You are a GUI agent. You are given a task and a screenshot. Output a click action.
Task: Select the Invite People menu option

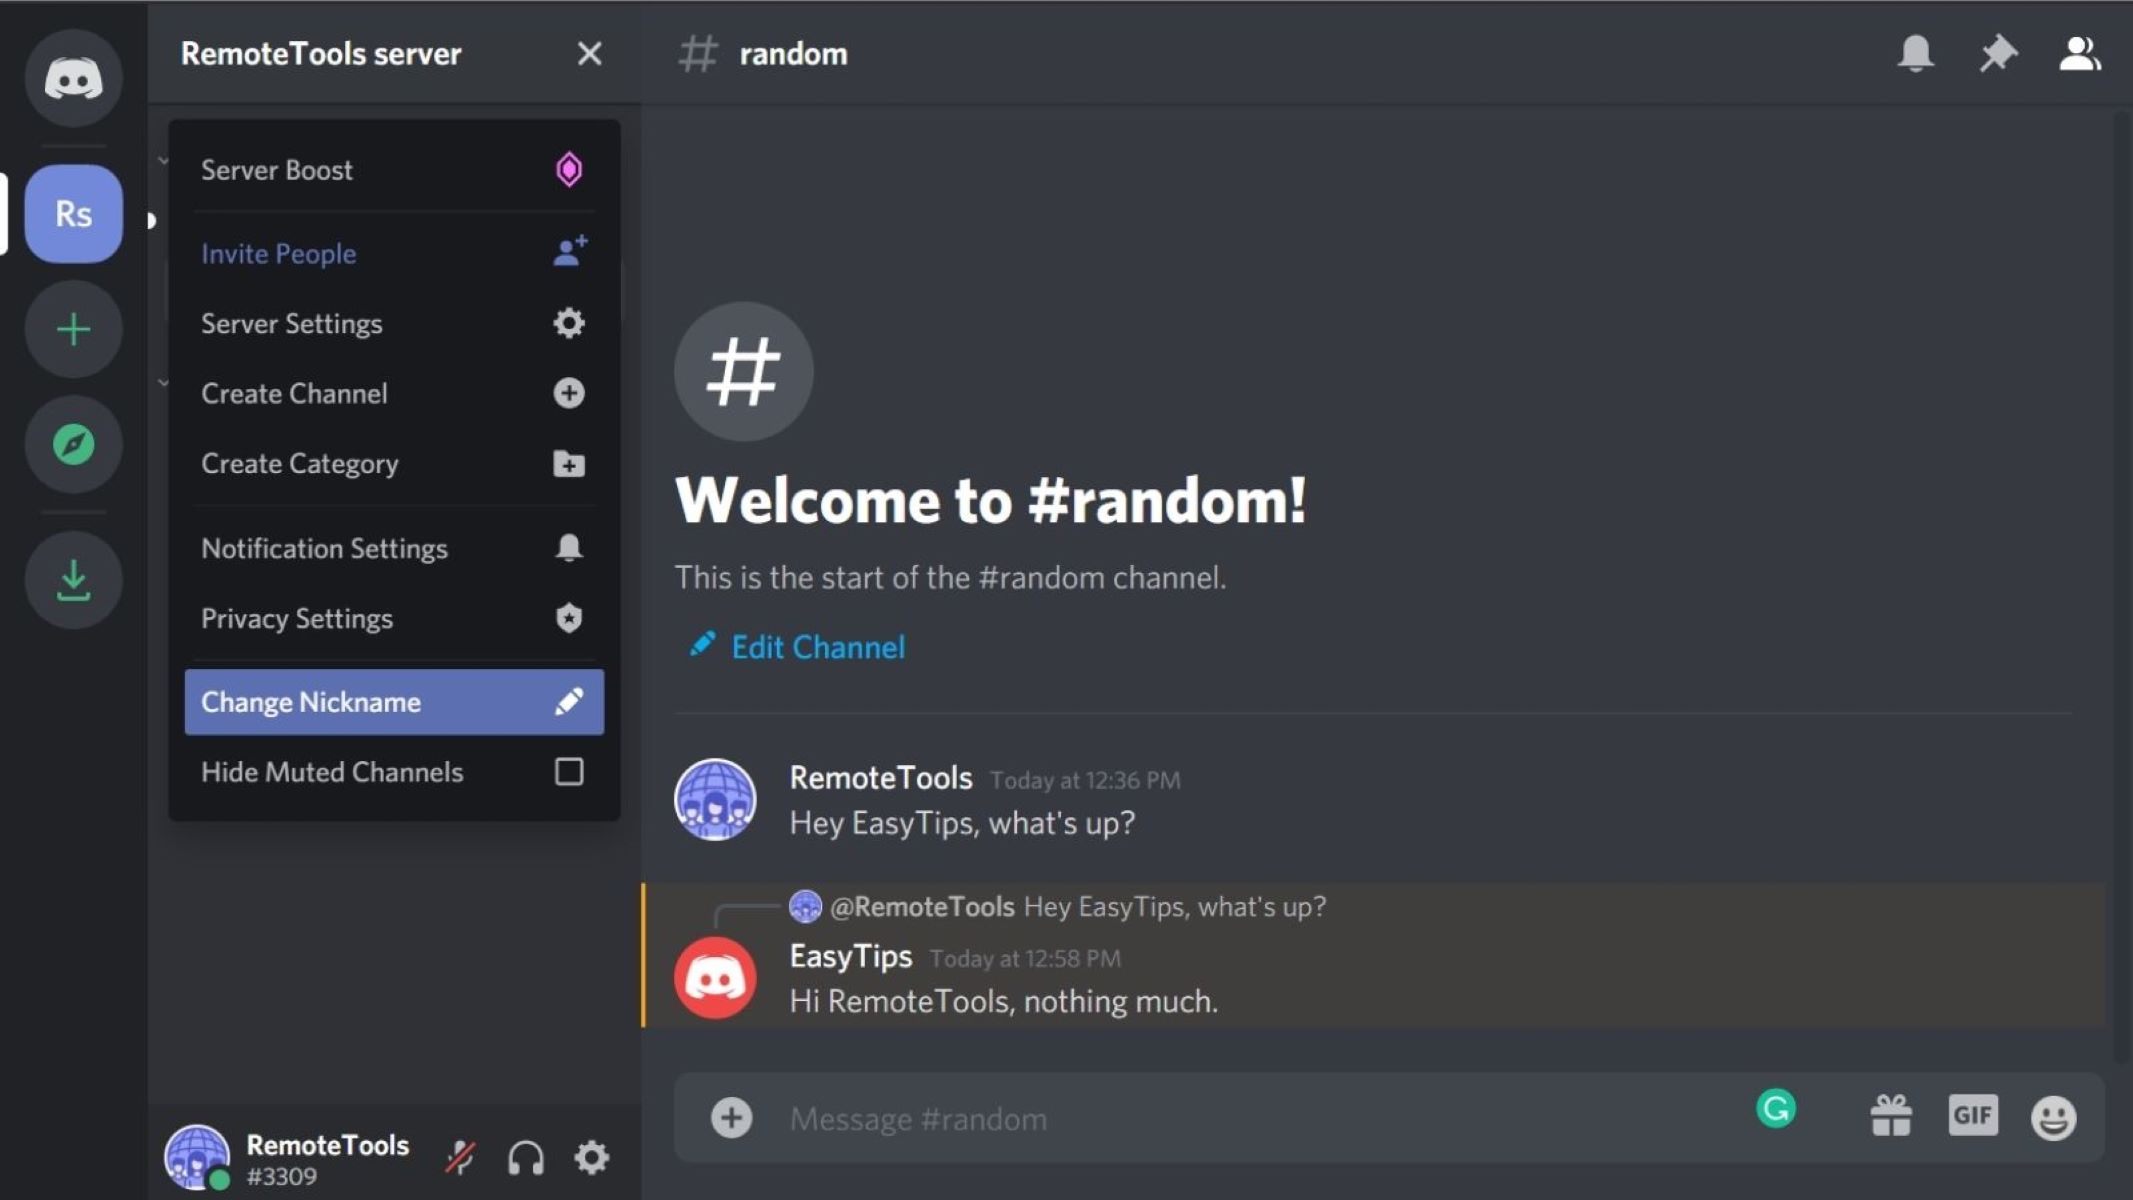[x=278, y=253]
